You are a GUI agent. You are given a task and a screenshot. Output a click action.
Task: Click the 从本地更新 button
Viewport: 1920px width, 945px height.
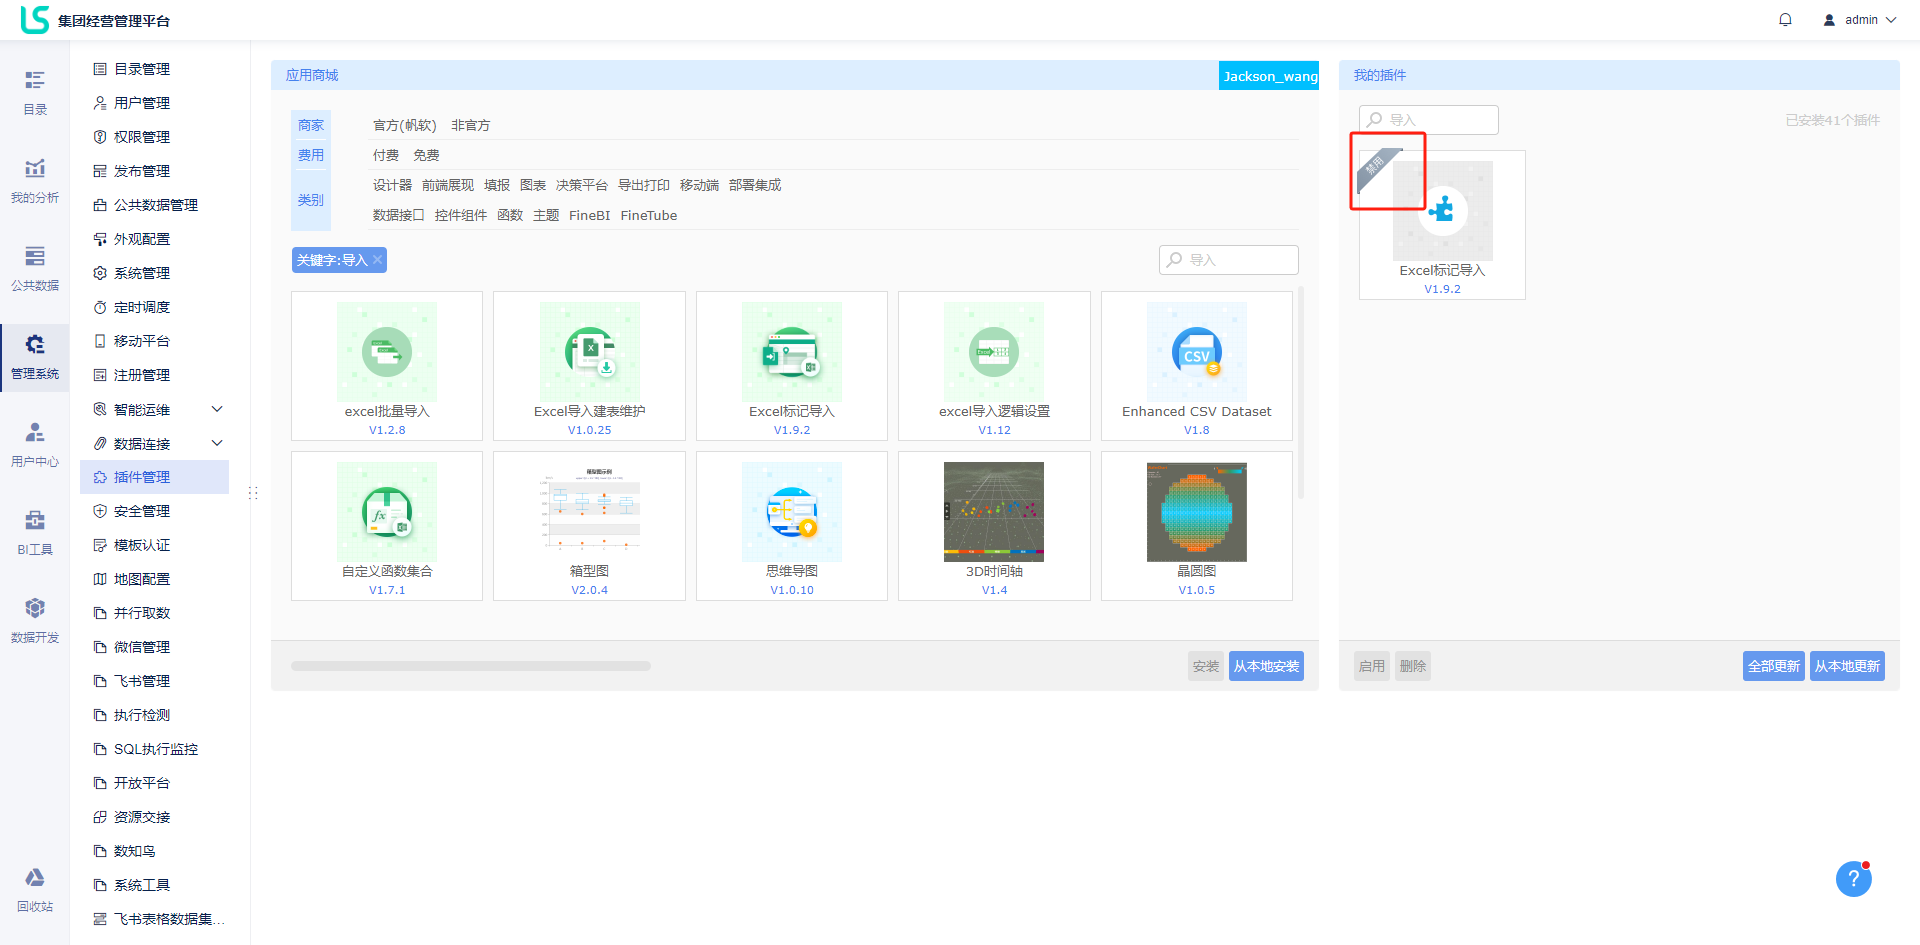point(1847,666)
